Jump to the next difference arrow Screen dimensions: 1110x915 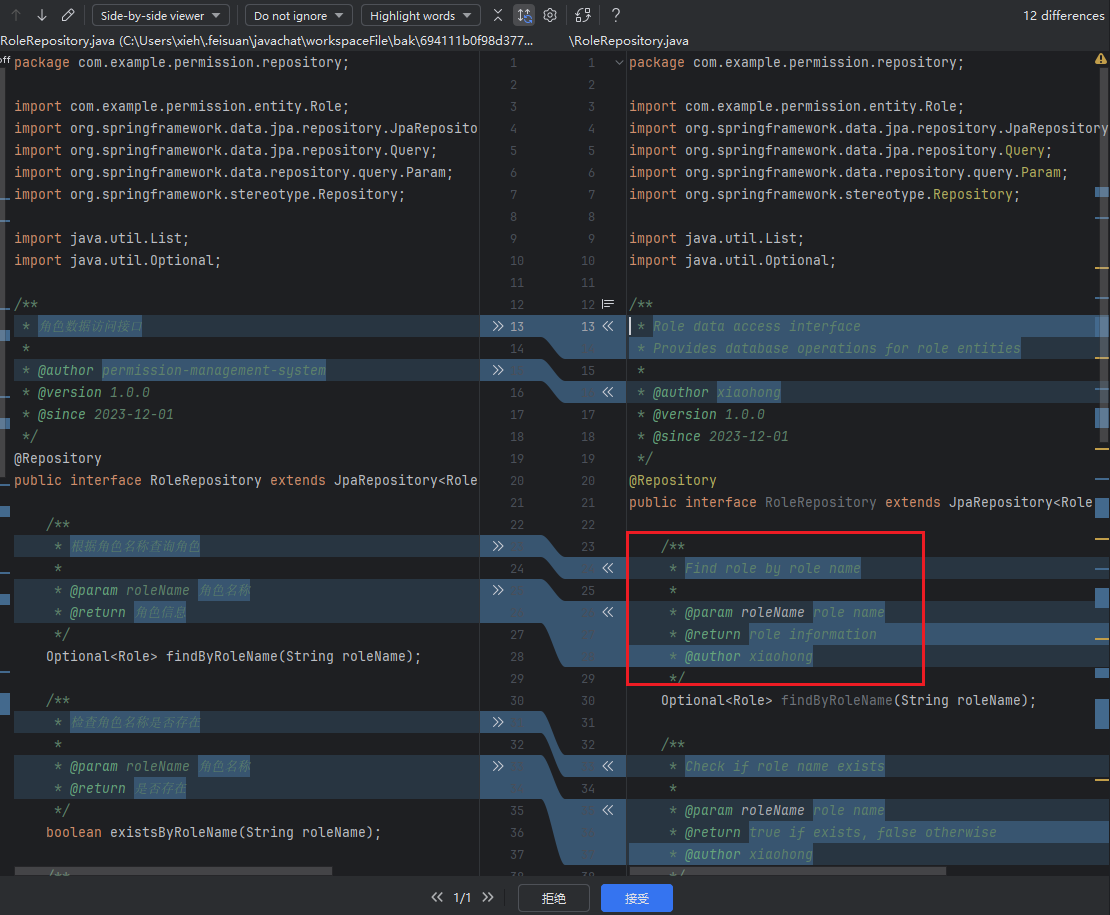pos(41,15)
